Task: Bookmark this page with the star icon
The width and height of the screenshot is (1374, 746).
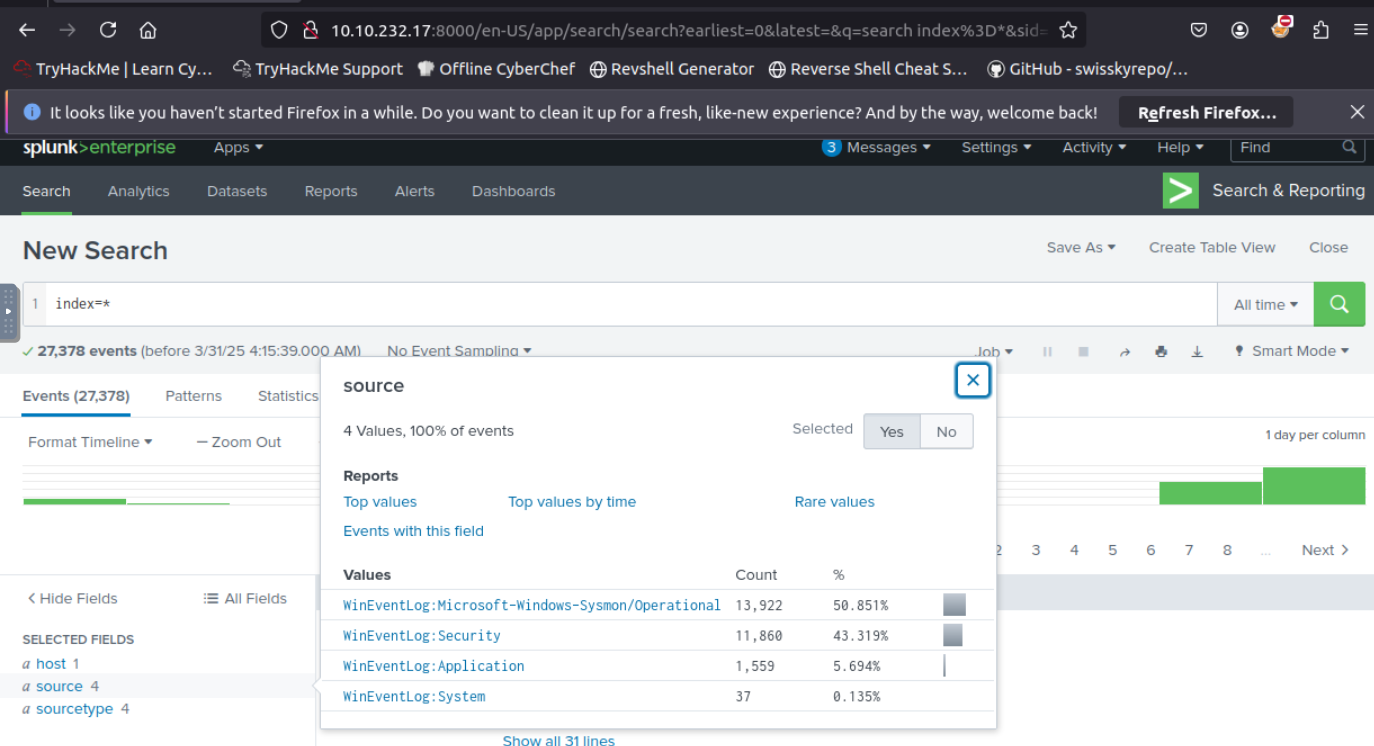Action: 1068,30
